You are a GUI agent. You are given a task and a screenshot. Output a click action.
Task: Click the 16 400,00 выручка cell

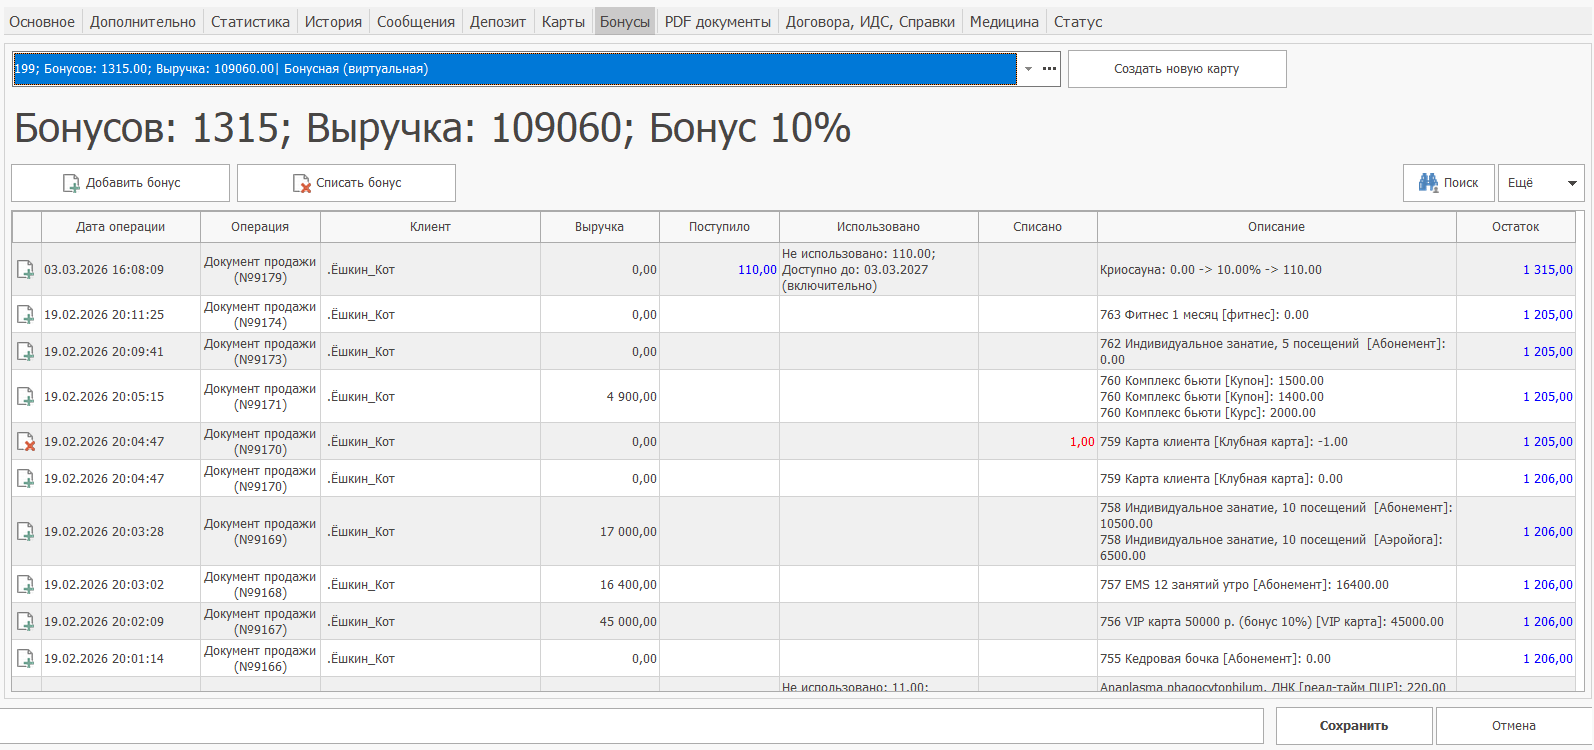(x=600, y=585)
